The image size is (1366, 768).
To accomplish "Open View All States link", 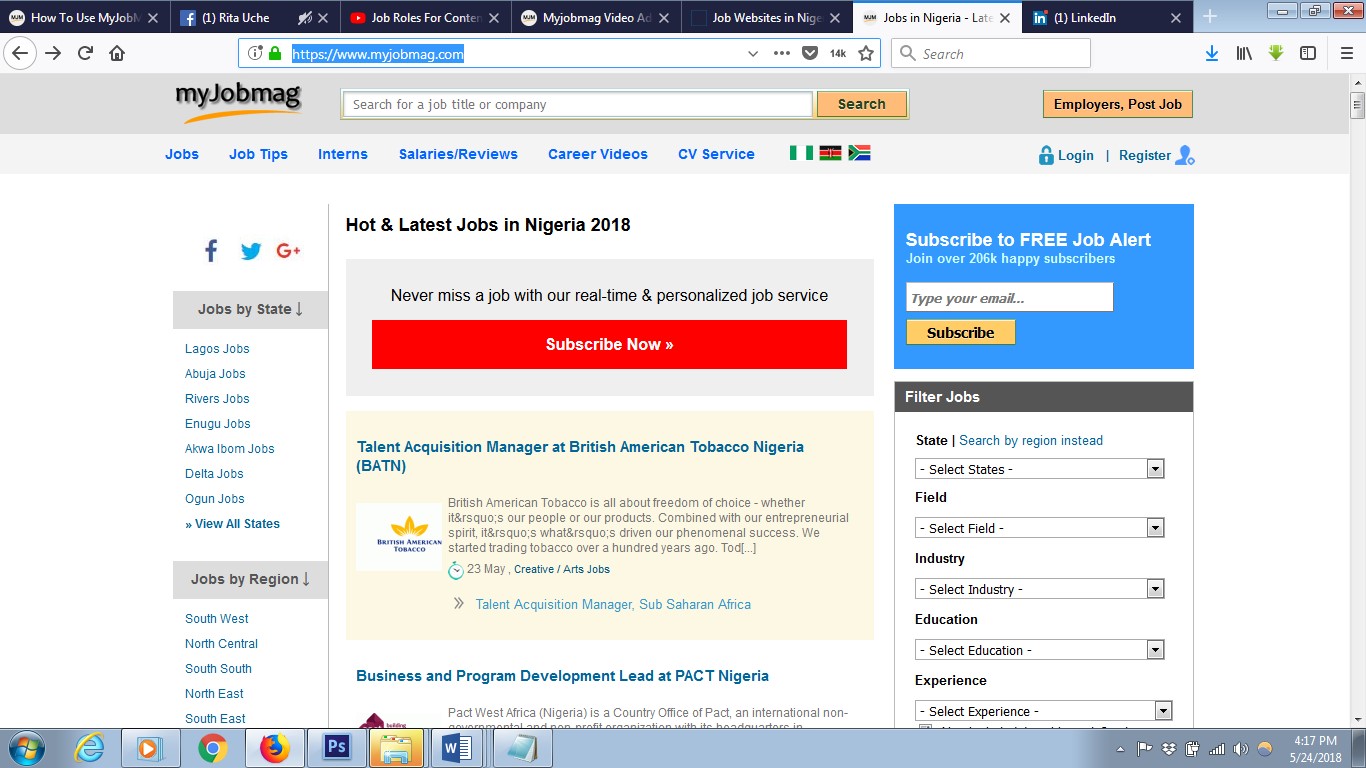I will coord(232,524).
